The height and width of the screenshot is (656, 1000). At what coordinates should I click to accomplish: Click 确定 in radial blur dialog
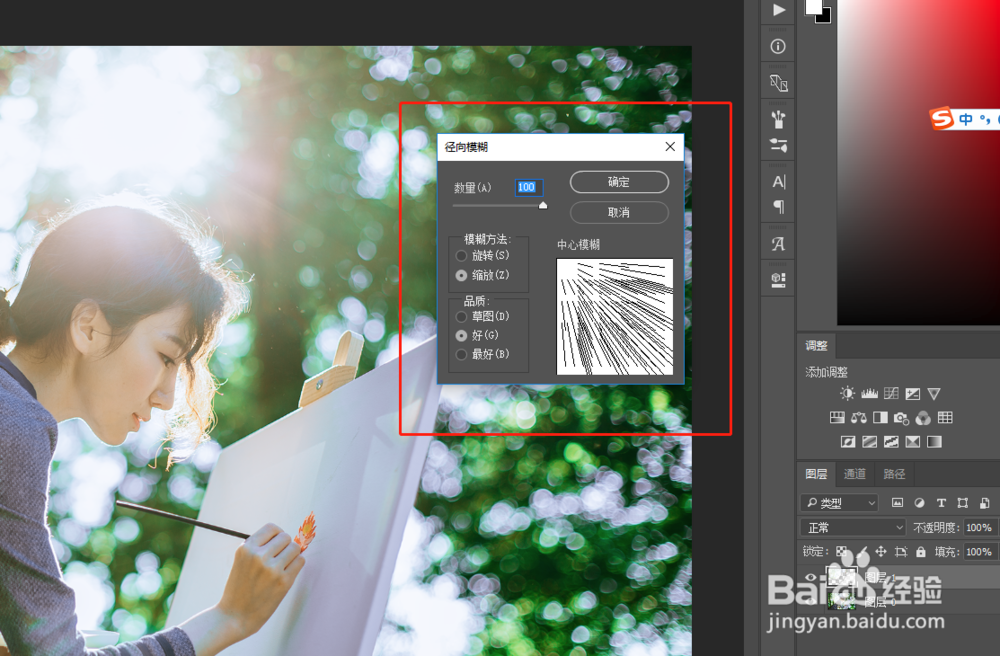click(x=619, y=182)
